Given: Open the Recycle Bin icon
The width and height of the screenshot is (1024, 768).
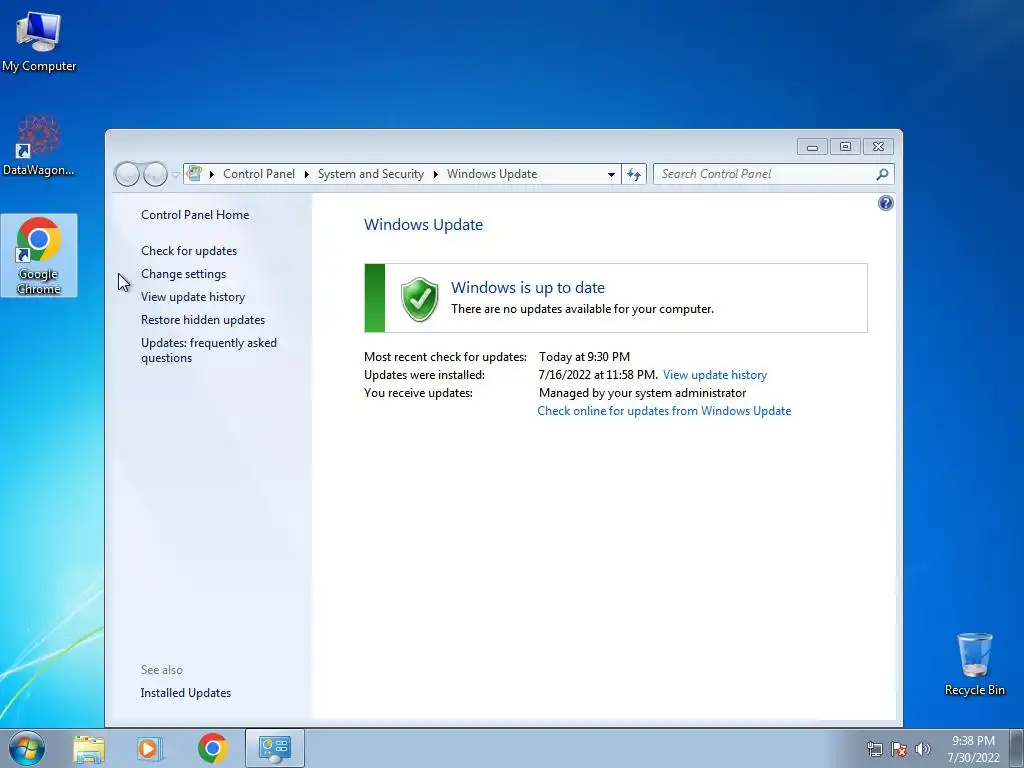Looking at the screenshot, I should click(x=974, y=664).
